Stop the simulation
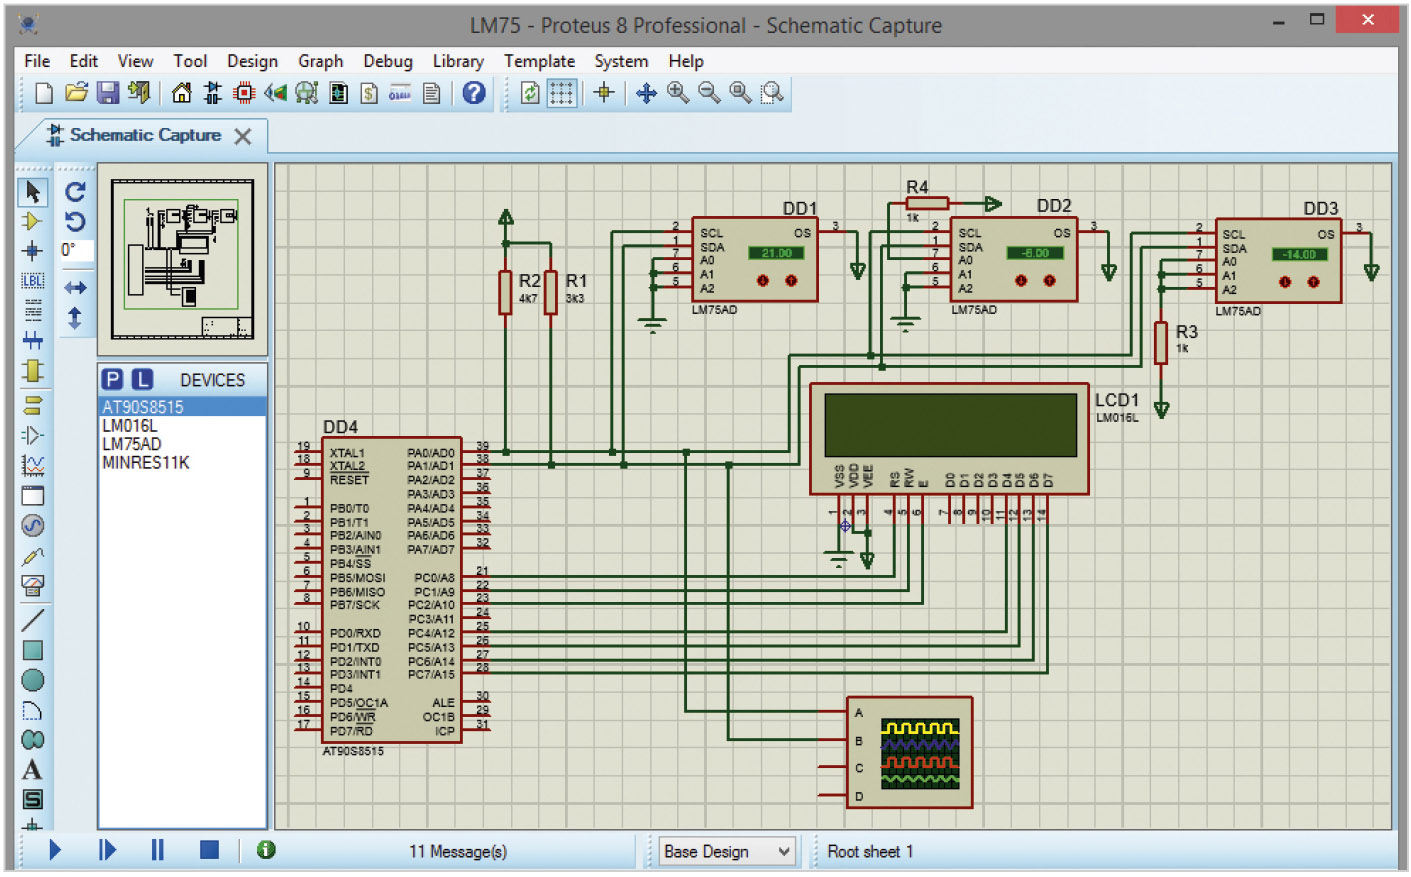Image resolution: width=1411 pixels, height=877 pixels. [209, 850]
